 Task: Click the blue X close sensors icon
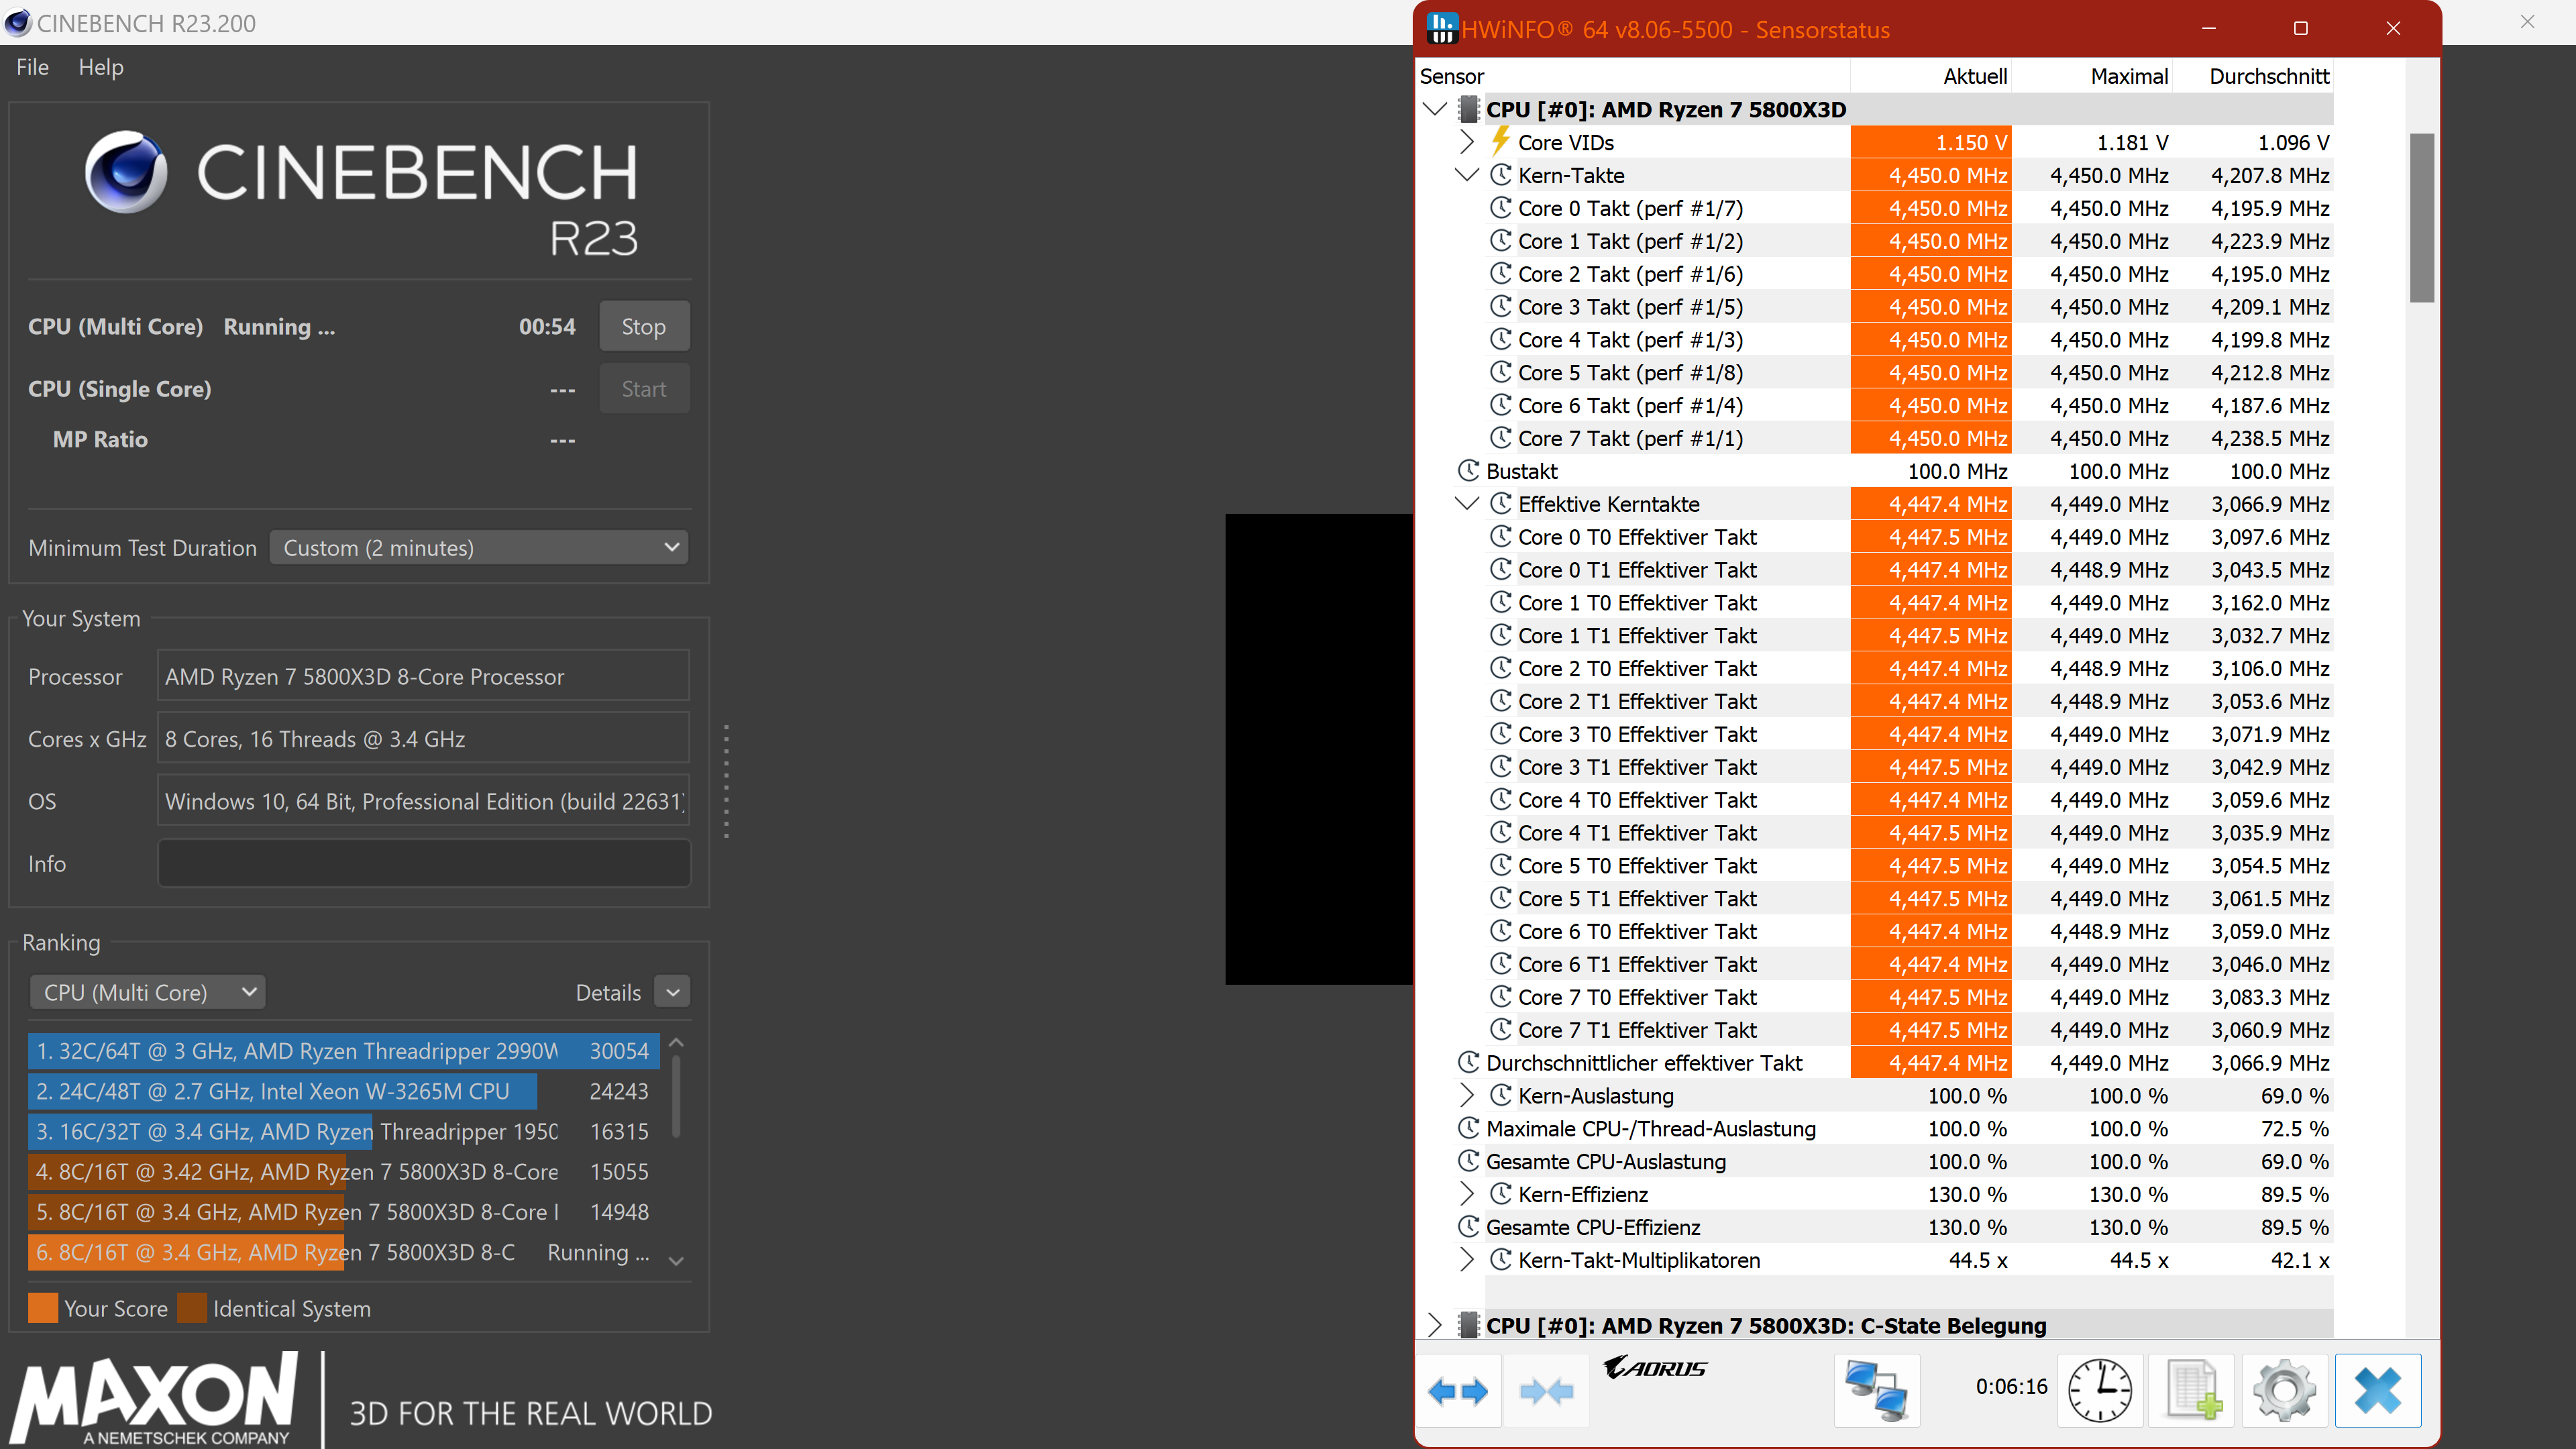(2377, 1390)
